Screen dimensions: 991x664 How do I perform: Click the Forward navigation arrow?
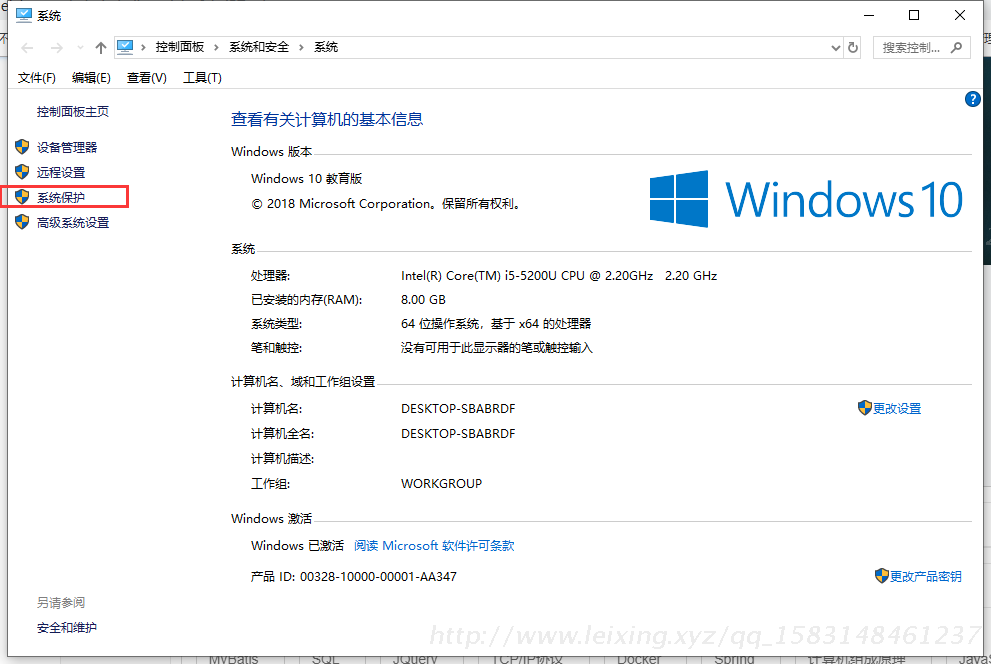click(x=57, y=48)
